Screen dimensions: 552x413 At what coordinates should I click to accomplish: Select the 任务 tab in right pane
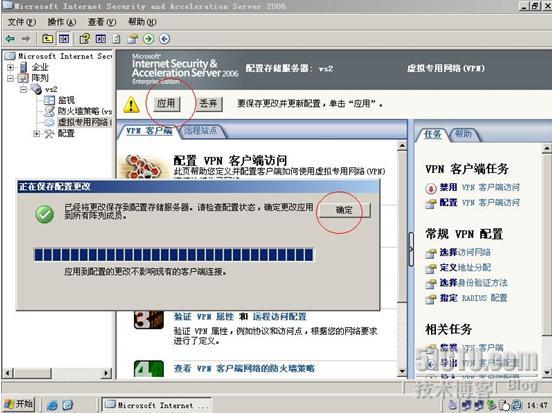click(x=433, y=134)
